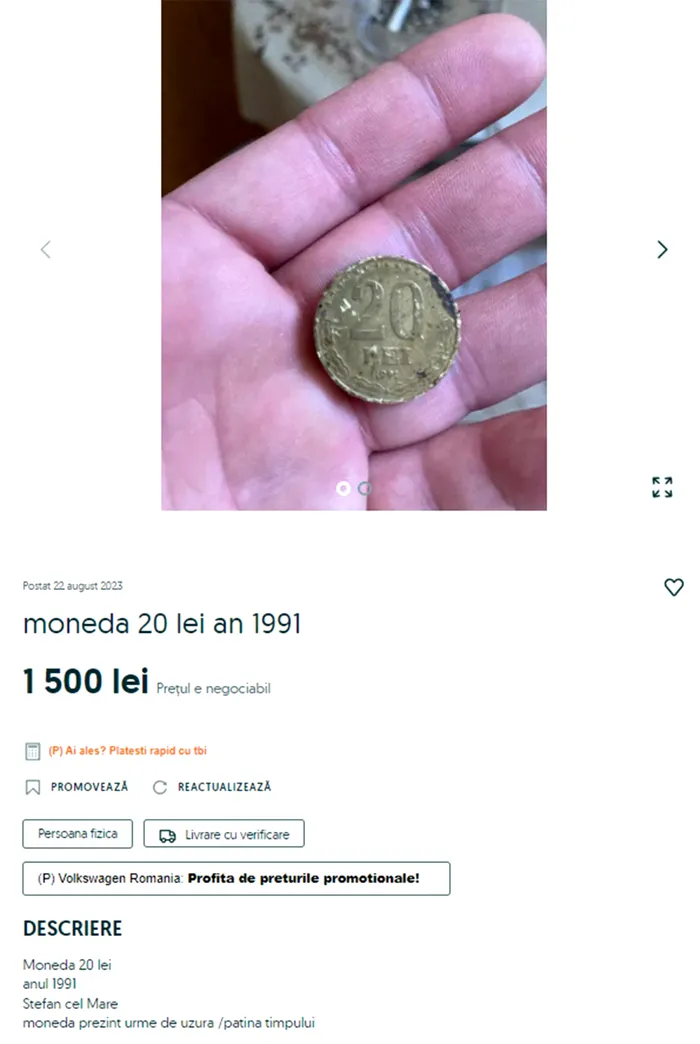
Task: Click the Persoana fizica tag
Action: click(x=77, y=834)
